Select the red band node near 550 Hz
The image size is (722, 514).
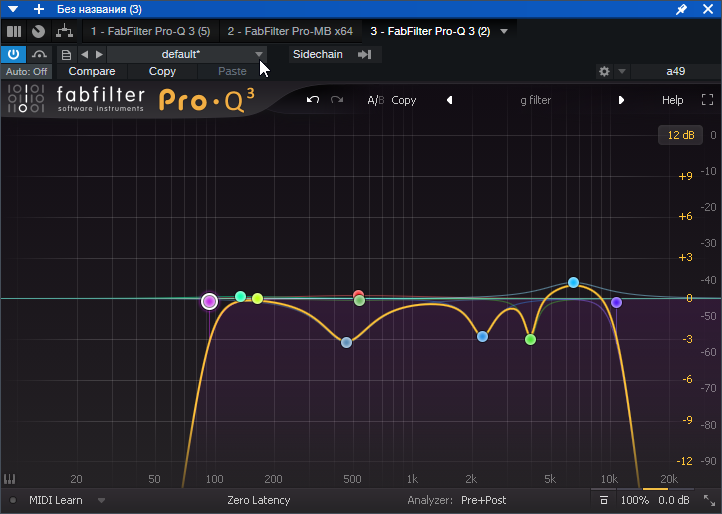tap(358, 294)
